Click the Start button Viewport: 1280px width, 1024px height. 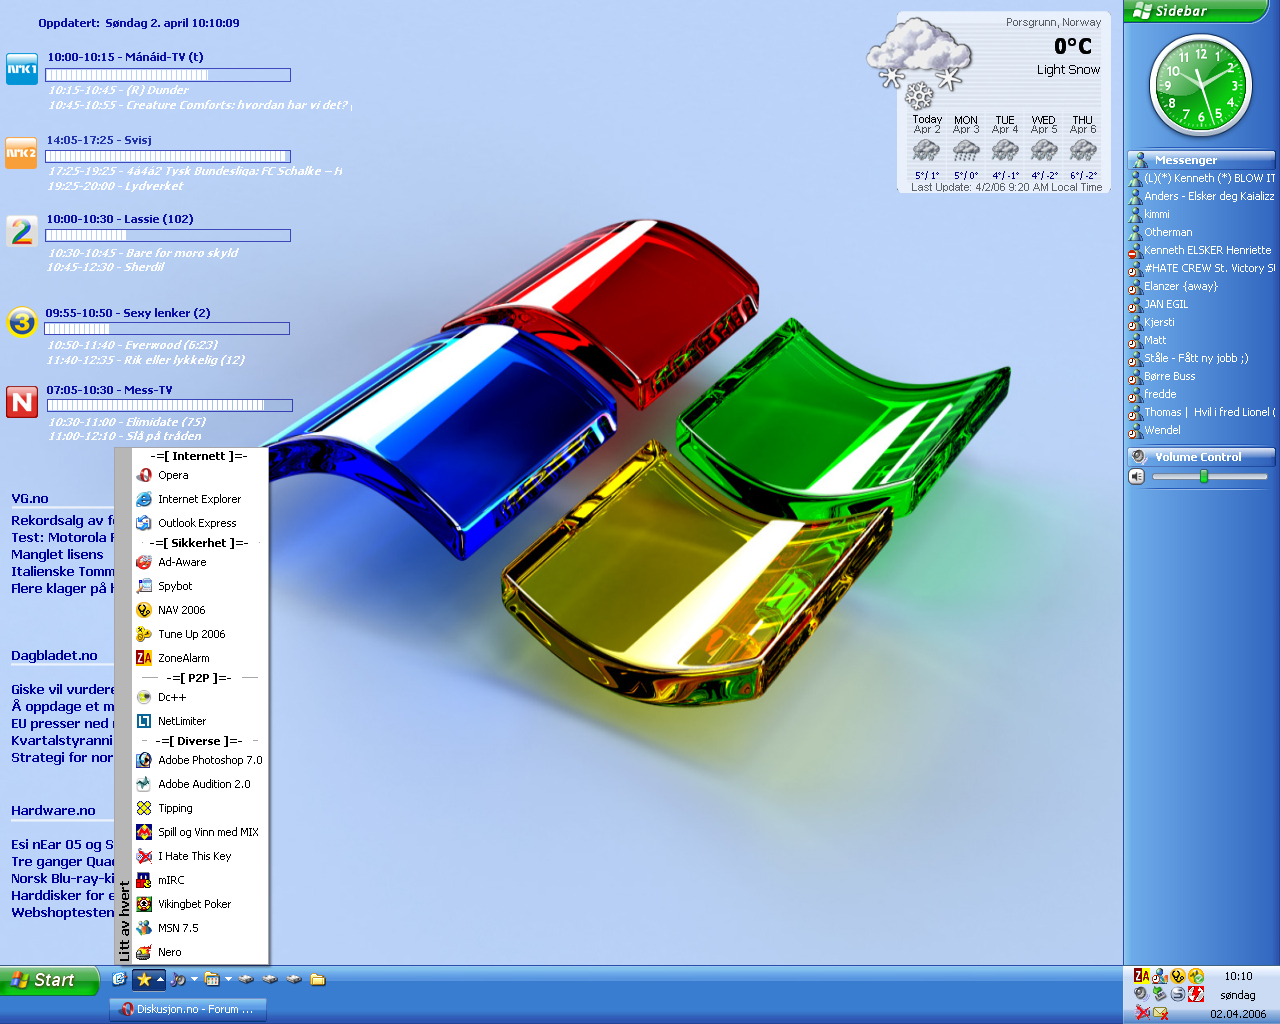[49, 980]
